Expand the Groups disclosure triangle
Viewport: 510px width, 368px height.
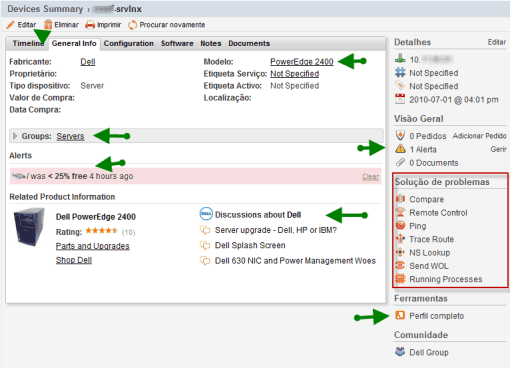click(x=15, y=136)
